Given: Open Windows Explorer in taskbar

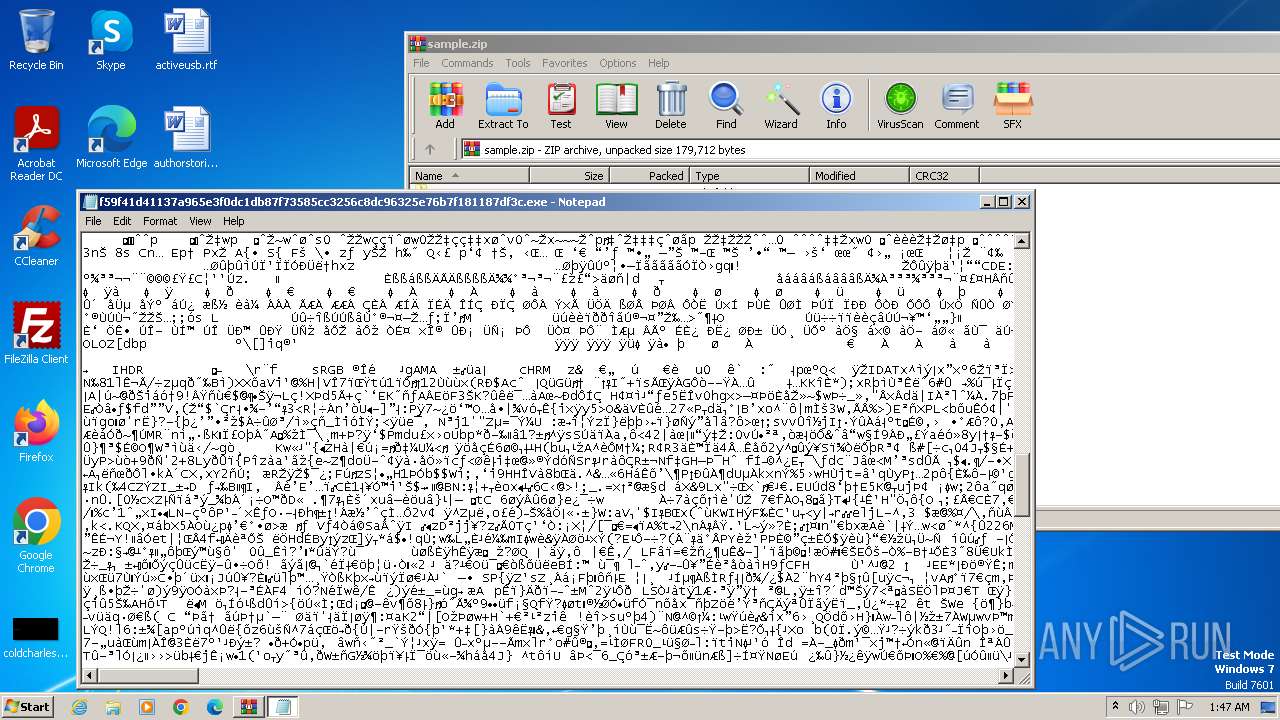Looking at the screenshot, I should click(112, 707).
